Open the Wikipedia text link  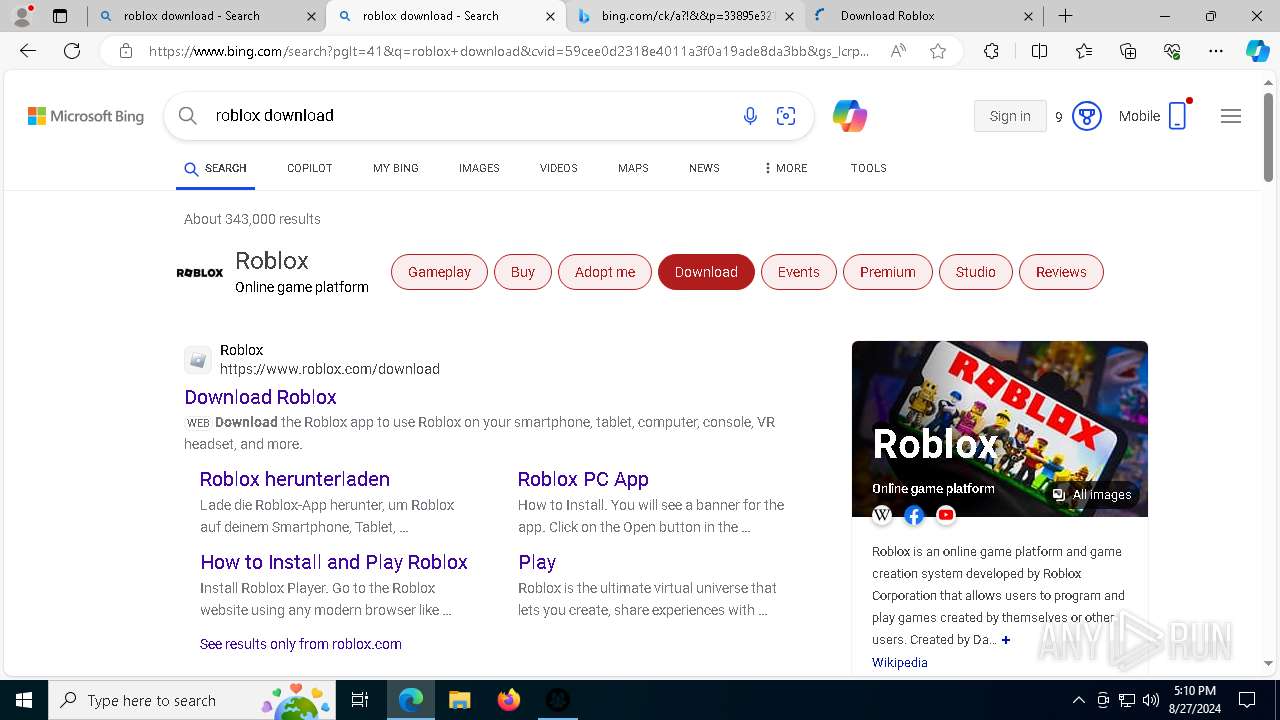(900, 663)
